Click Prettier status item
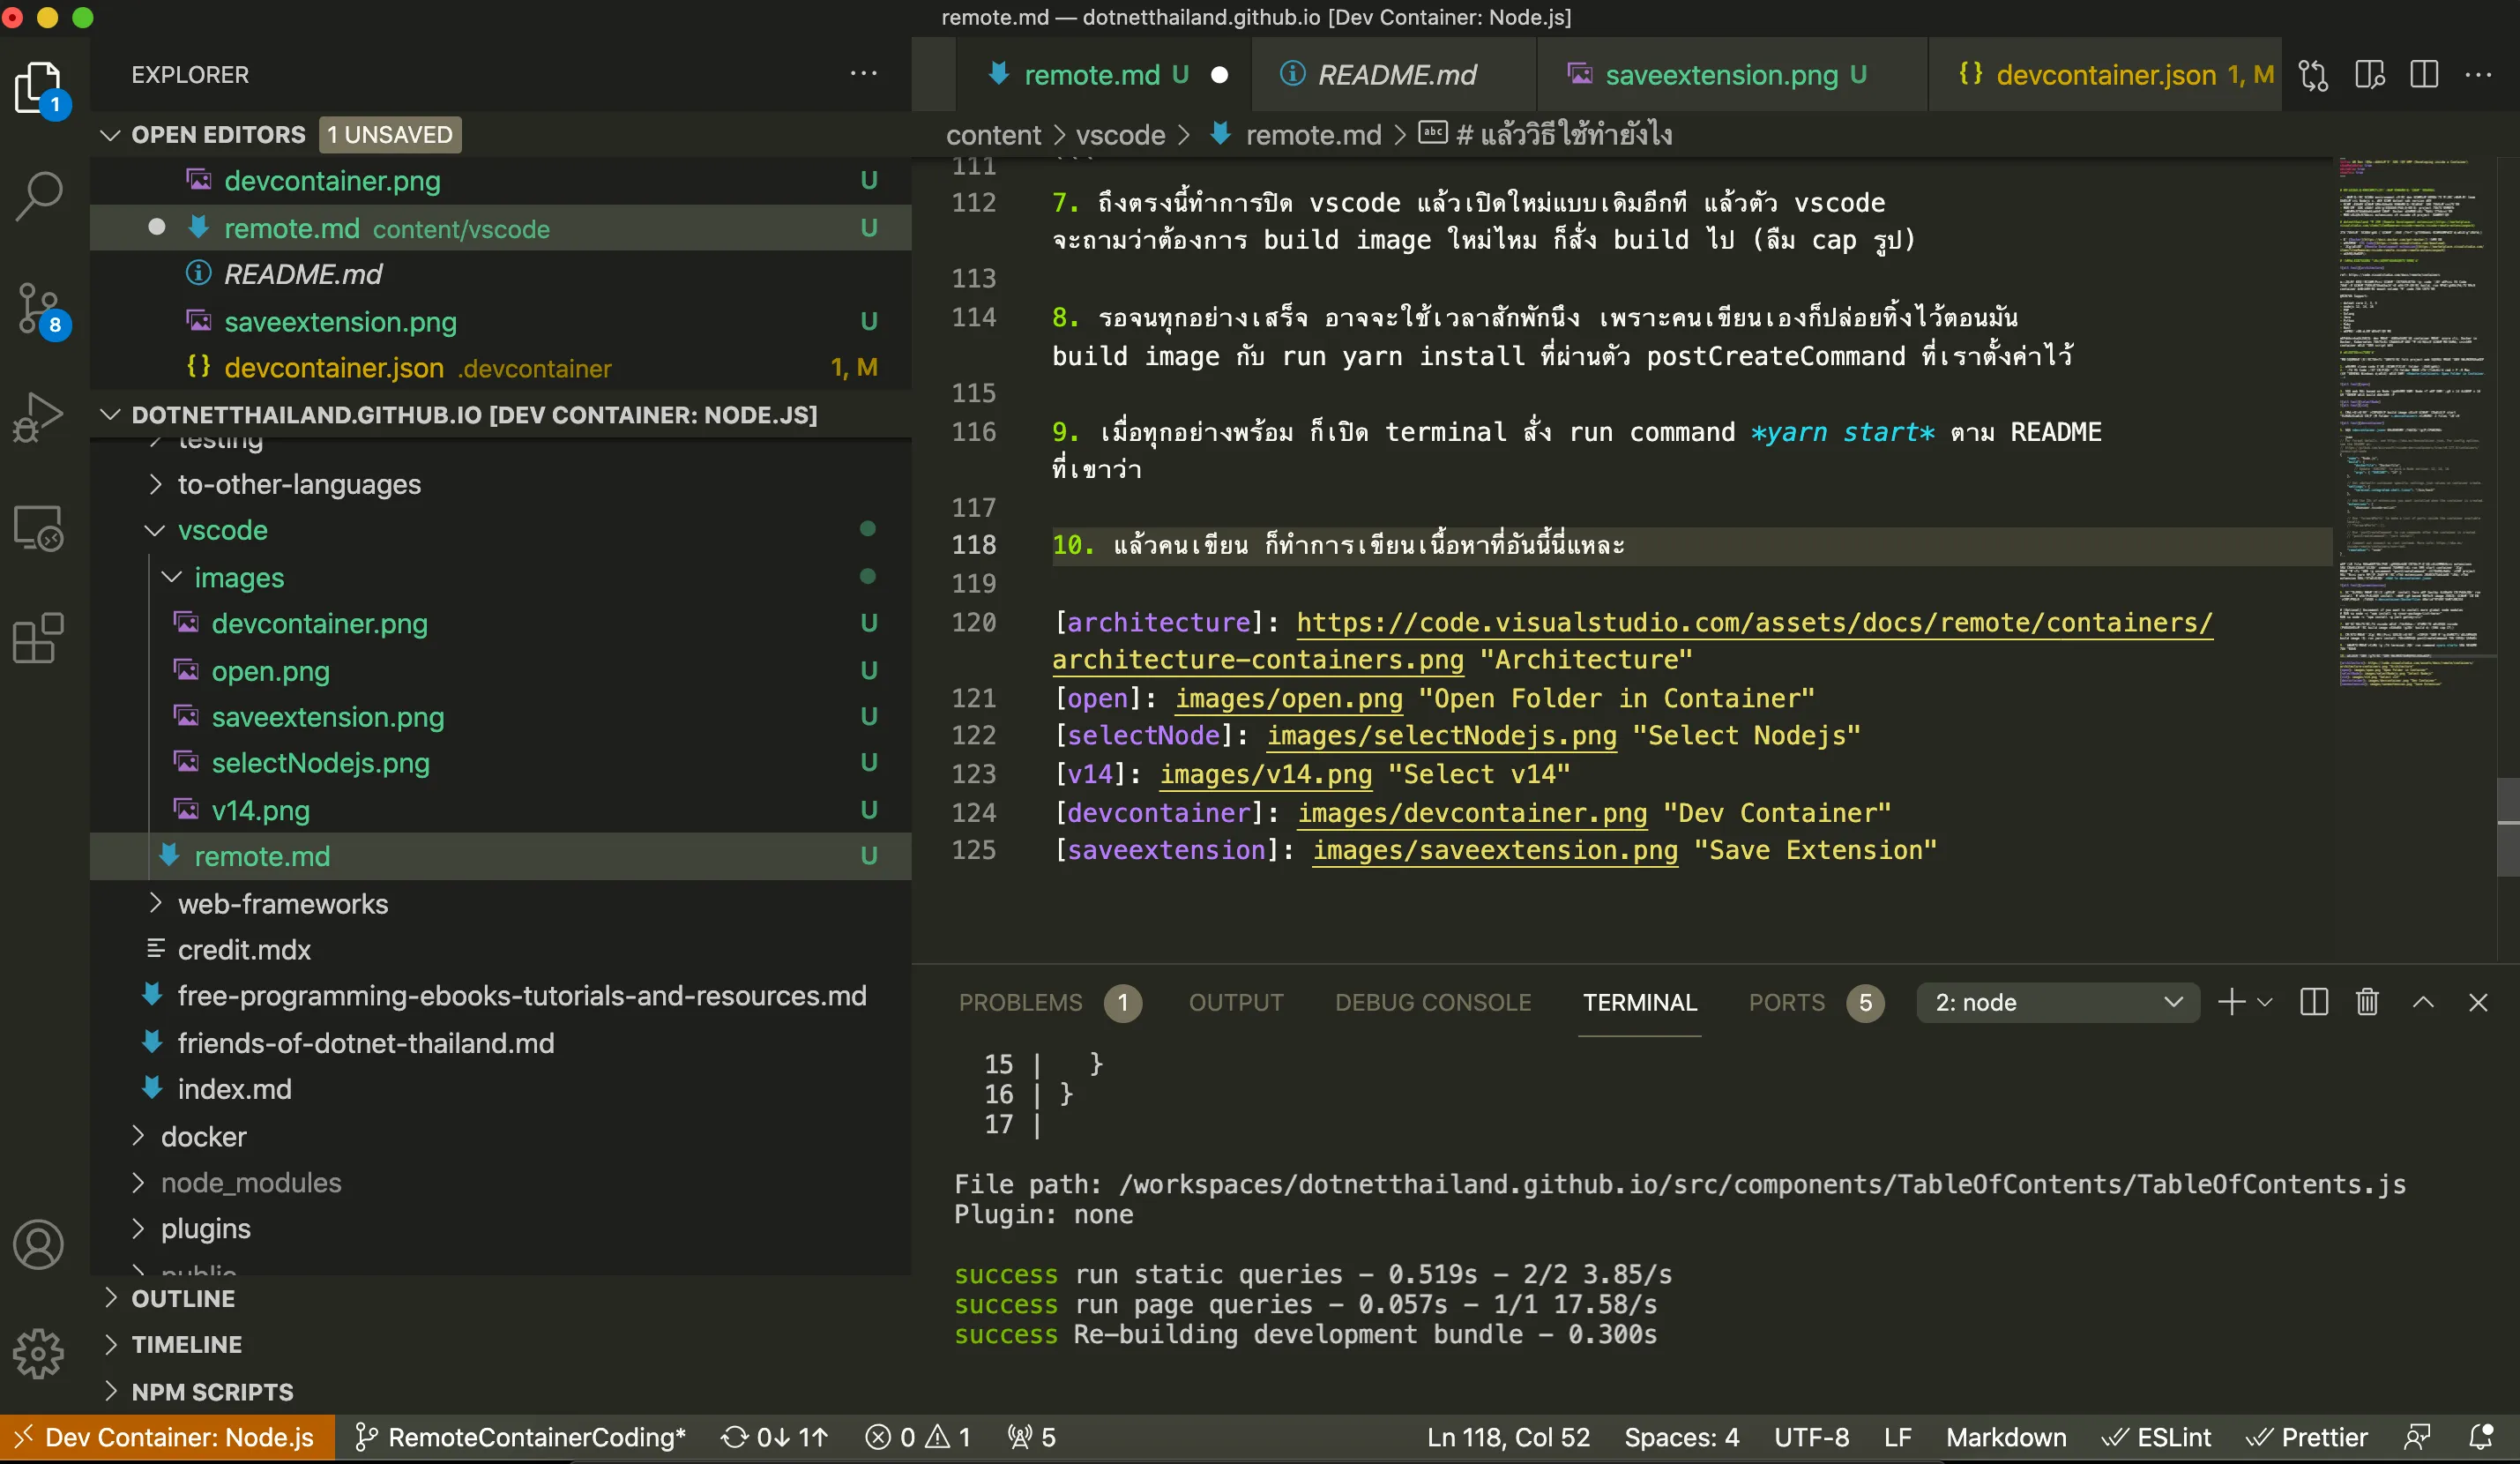Screen dimensions: 2520x1464 coord(2306,1437)
